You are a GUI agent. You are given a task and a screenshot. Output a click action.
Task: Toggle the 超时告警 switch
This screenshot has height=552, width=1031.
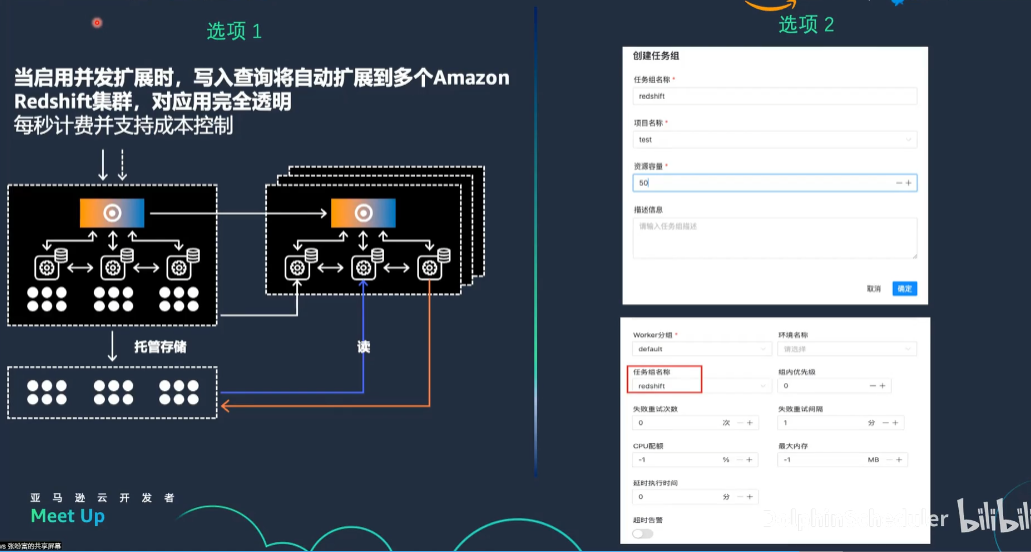(x=642, y=534)
